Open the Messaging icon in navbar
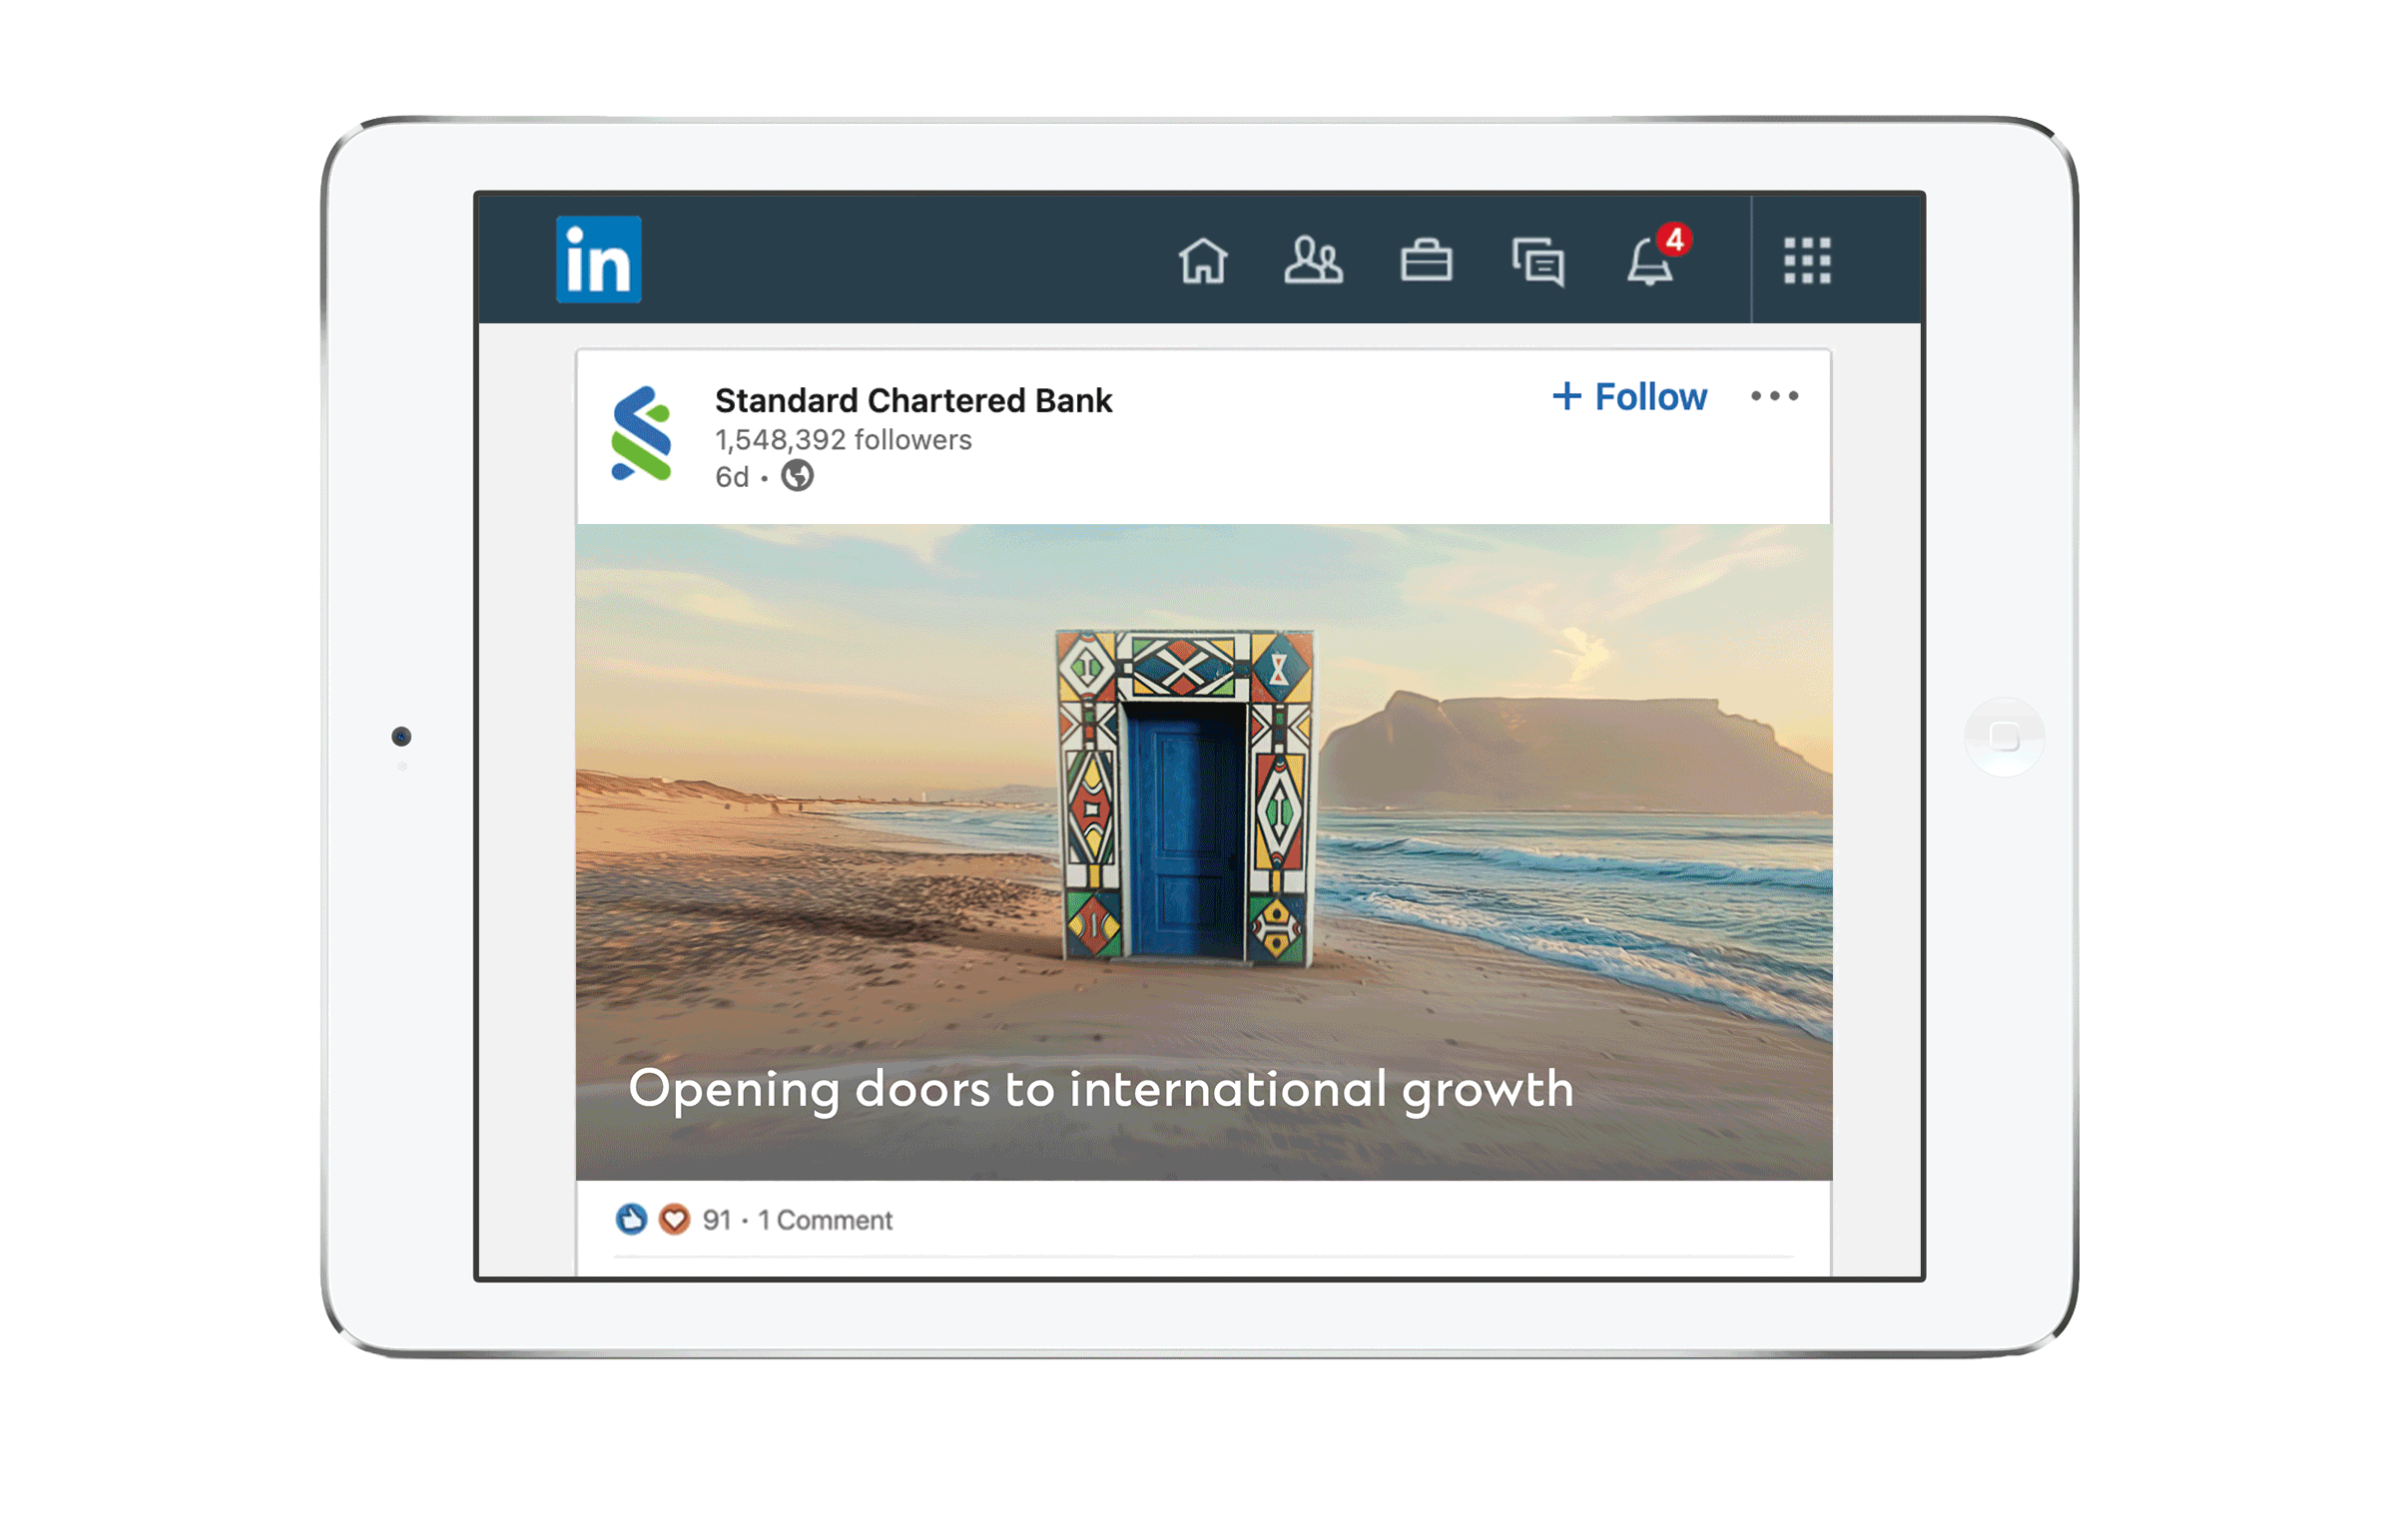Viewport: 2396px width, 1540px height. [x=1539, y=262]
